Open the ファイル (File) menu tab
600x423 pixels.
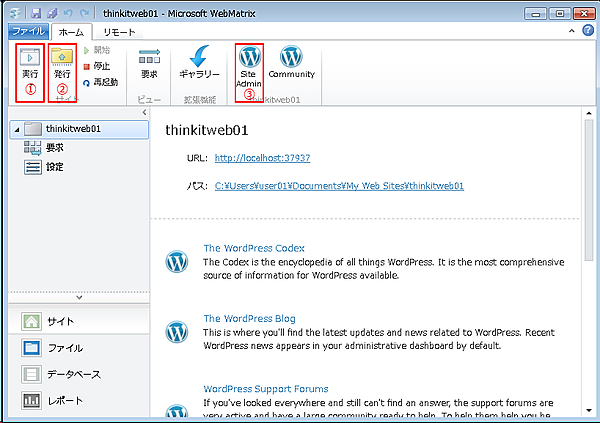(x=24, y=32)
